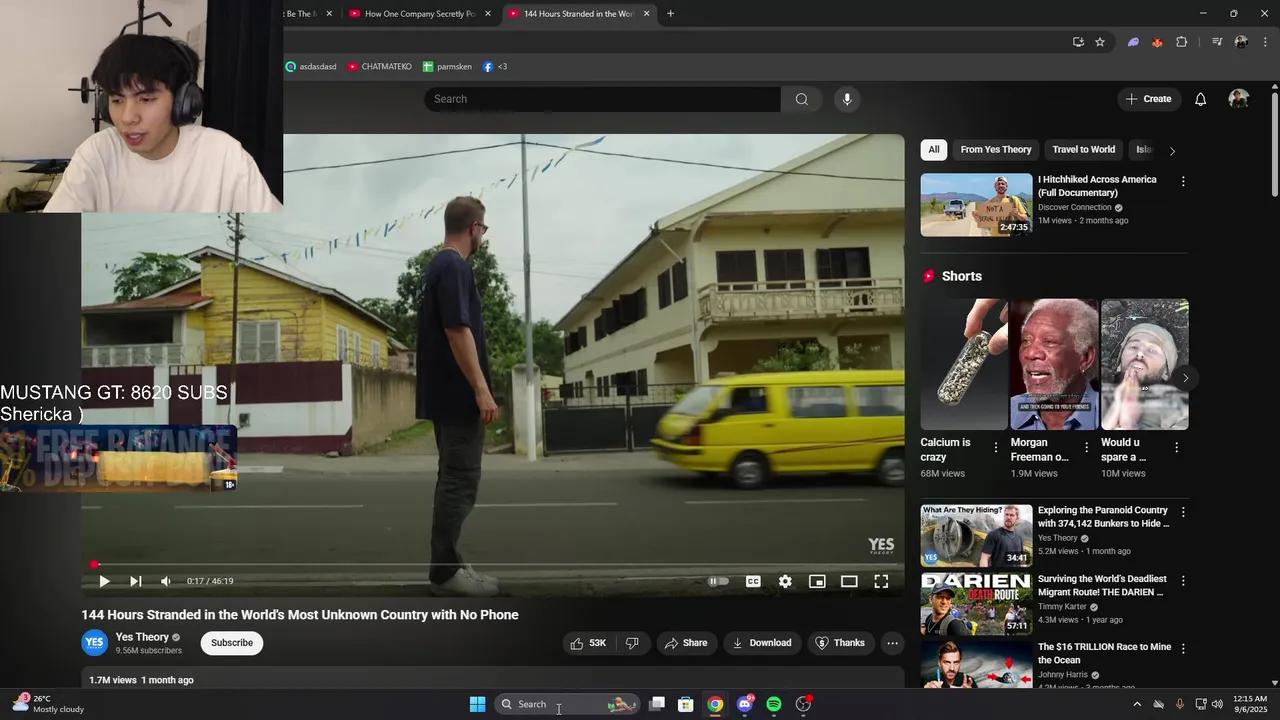The width and height of the screenshot is (1280, 720).
Task: Open Morgan Freeman short
Action: [x=1054, y=365]
